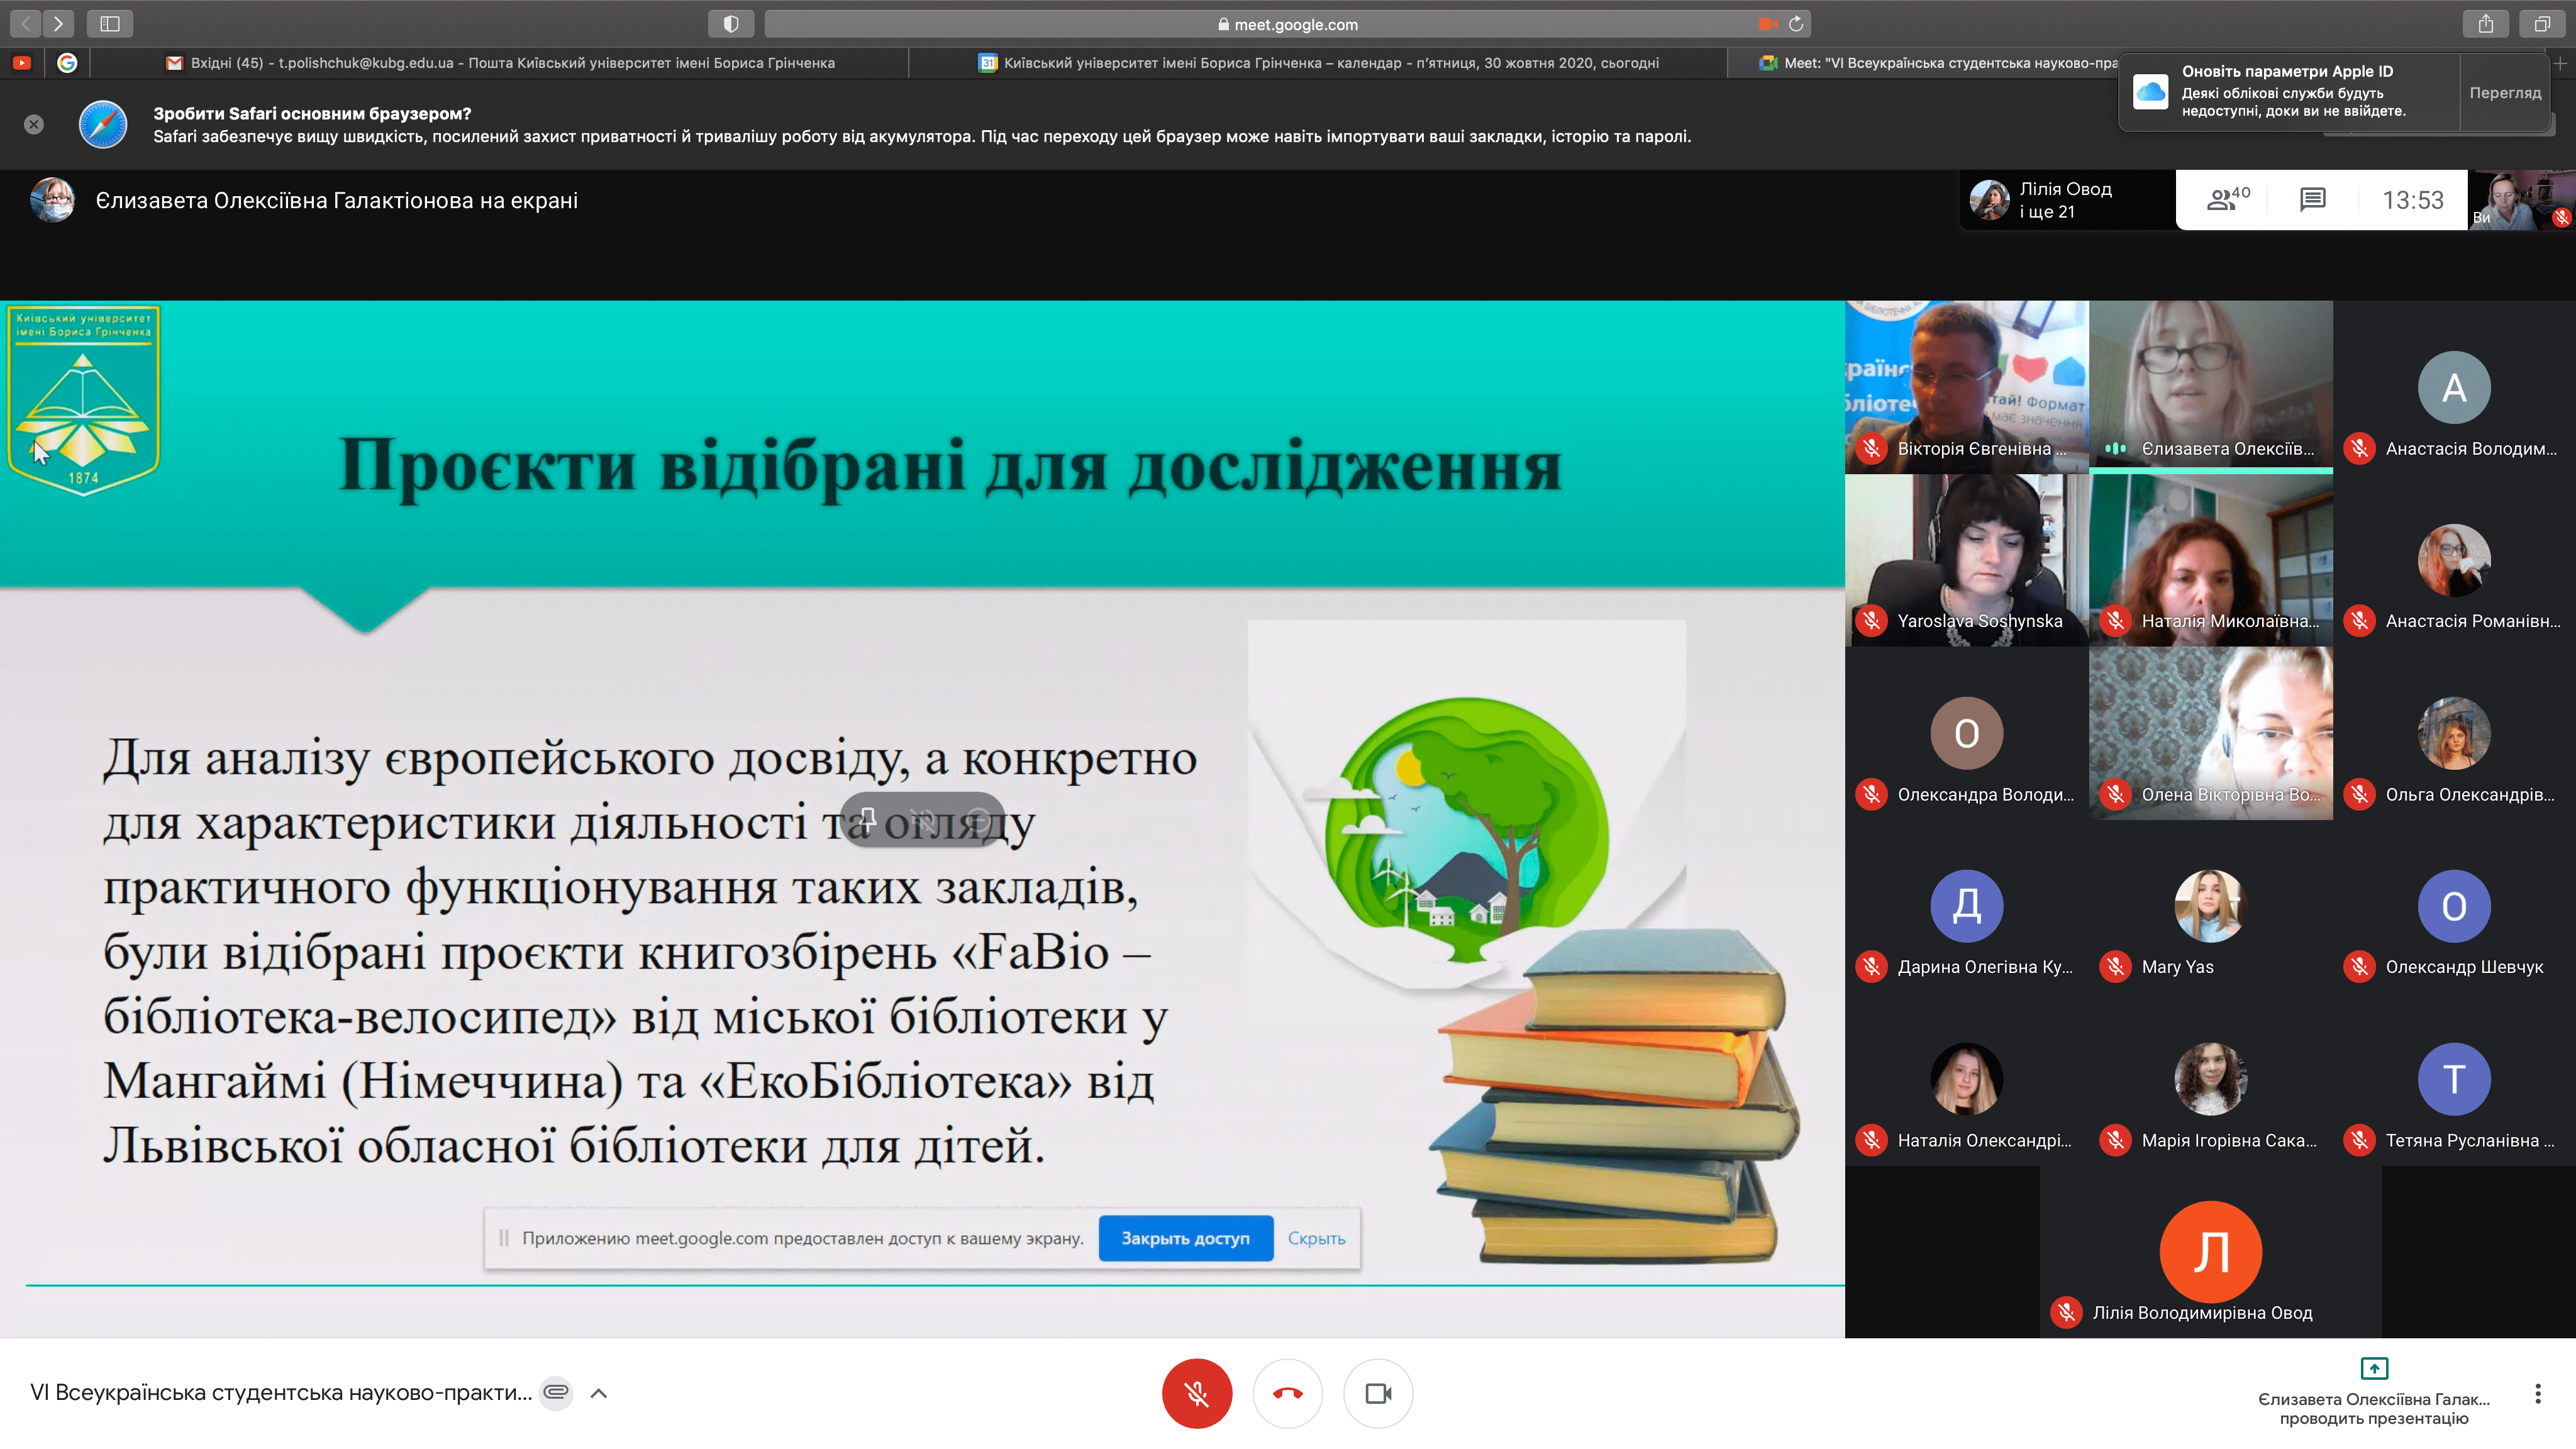Switch to the Gmail inbox tab
The width and height of the screenshot is (2576, 1449).
coord(500,63)
